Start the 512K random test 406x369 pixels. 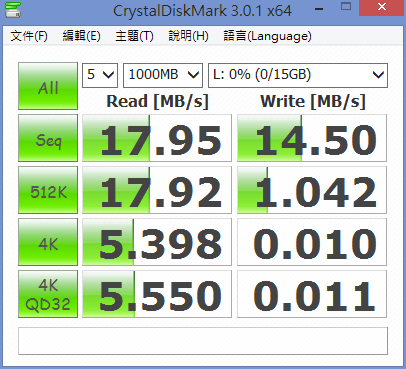(48, 190)
